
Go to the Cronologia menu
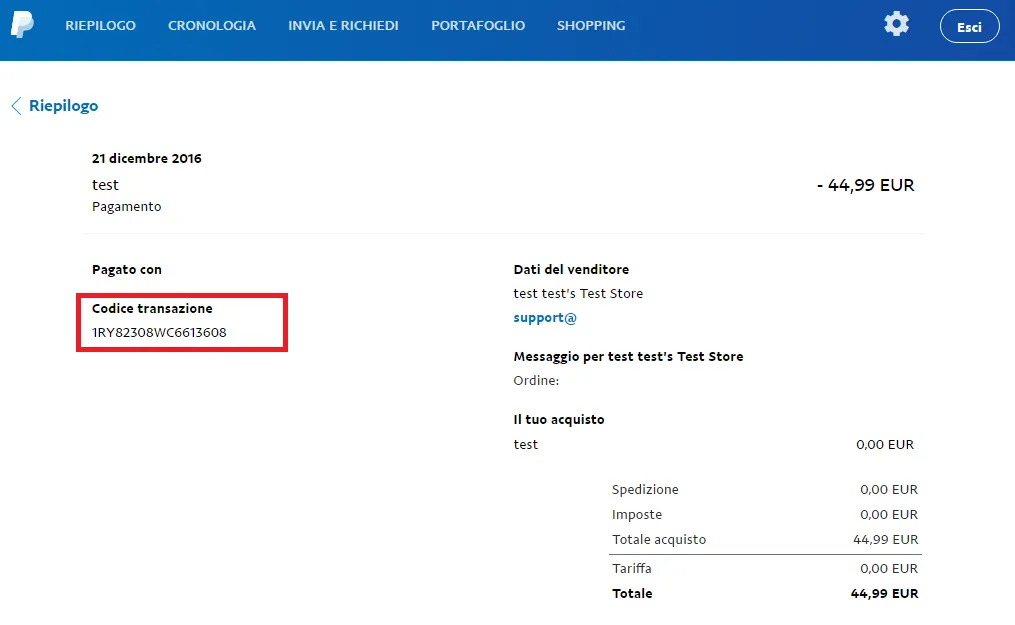pyautogui.click(x=212, y=26)
